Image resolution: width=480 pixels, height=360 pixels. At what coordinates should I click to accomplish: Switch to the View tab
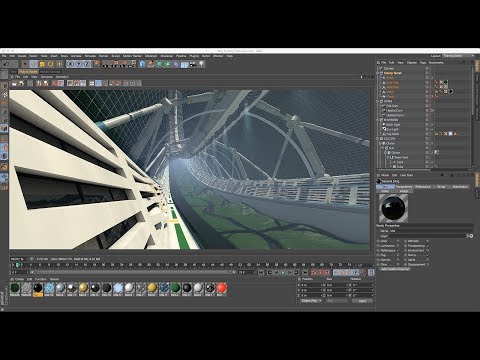click(x=13, y=72)
